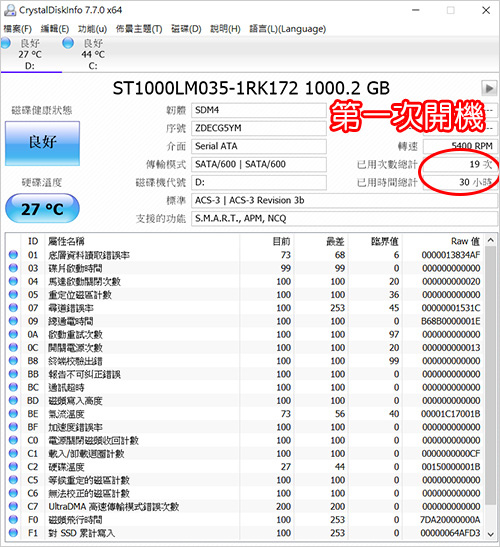Open the 檔案(F) menu
The image size is (500, 547).
(17, 29)
